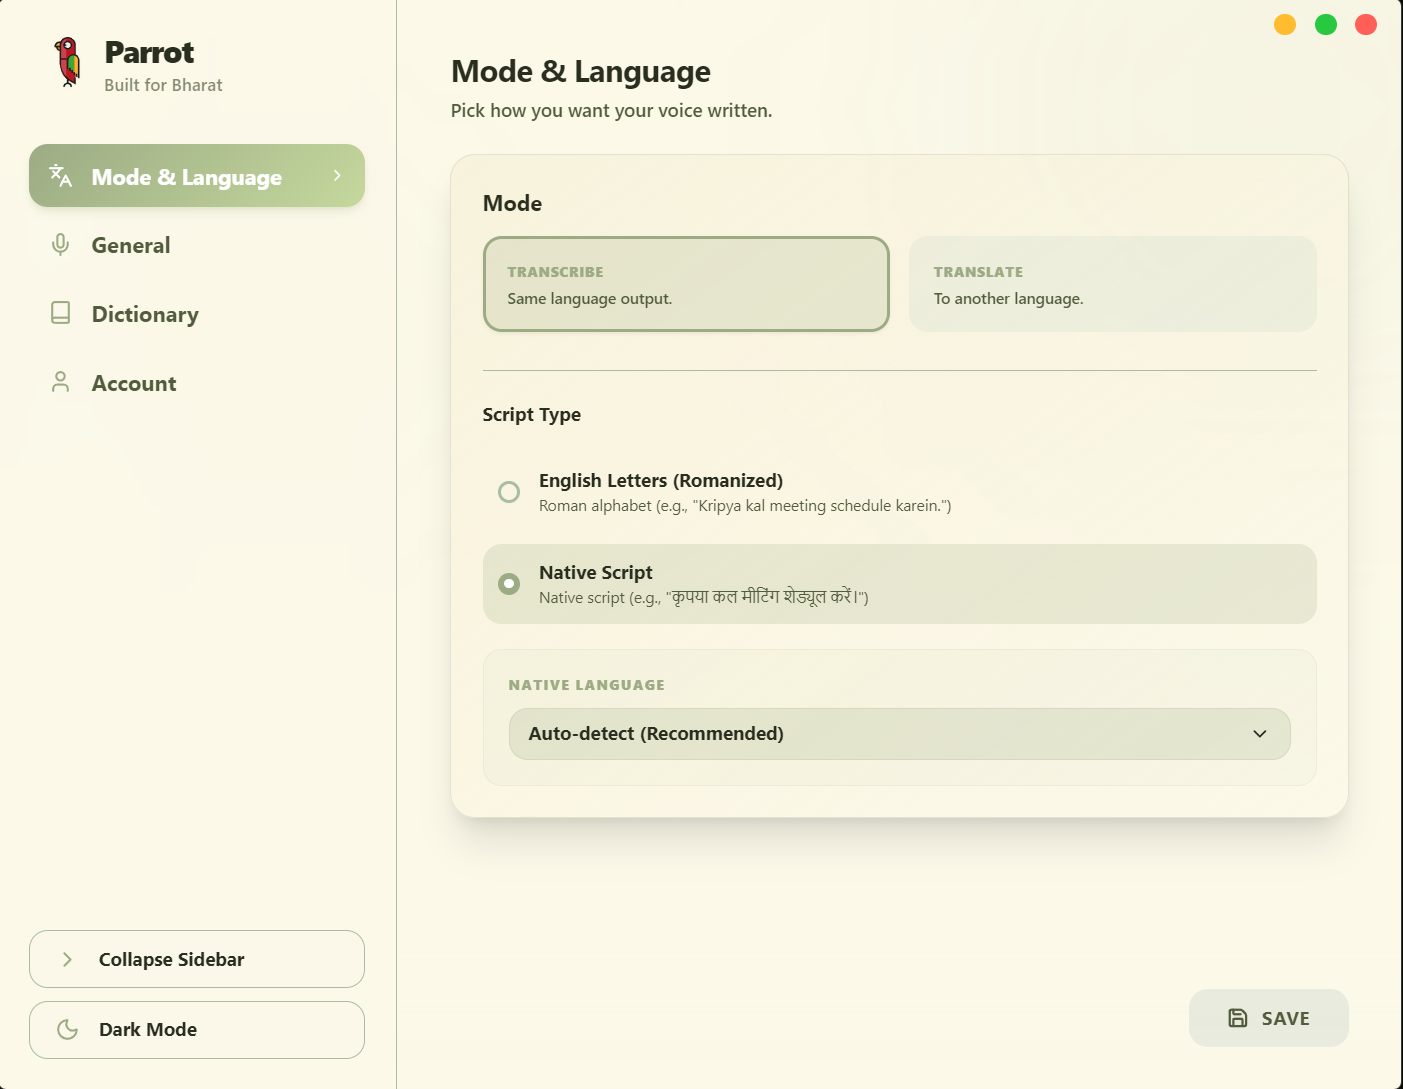Viewport: 1403px width, 1089px height.
Task: Click the floppy disk icon on SAVE
Action: point(1237,1017)
